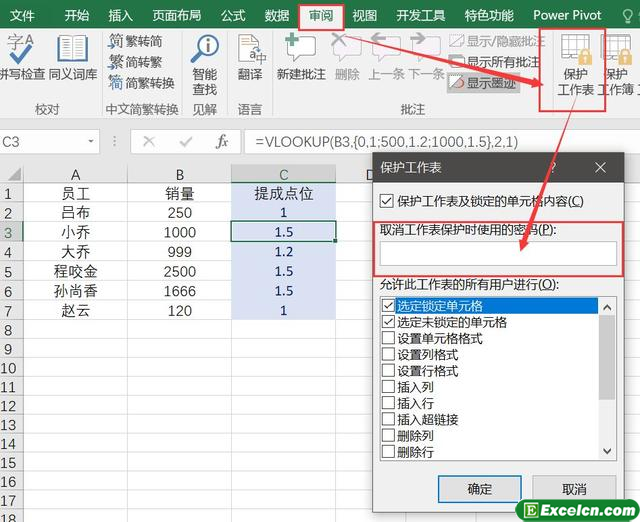The image size is (640, 522).
Task: Toggle 显示/隐藏批注
Action: point(497,41)
